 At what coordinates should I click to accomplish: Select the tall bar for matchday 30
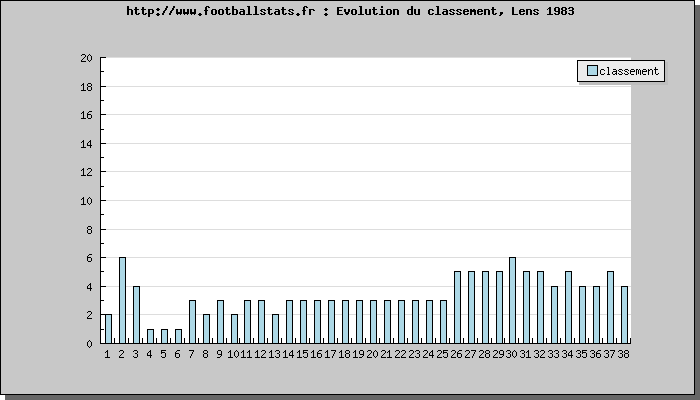point(512,300)
